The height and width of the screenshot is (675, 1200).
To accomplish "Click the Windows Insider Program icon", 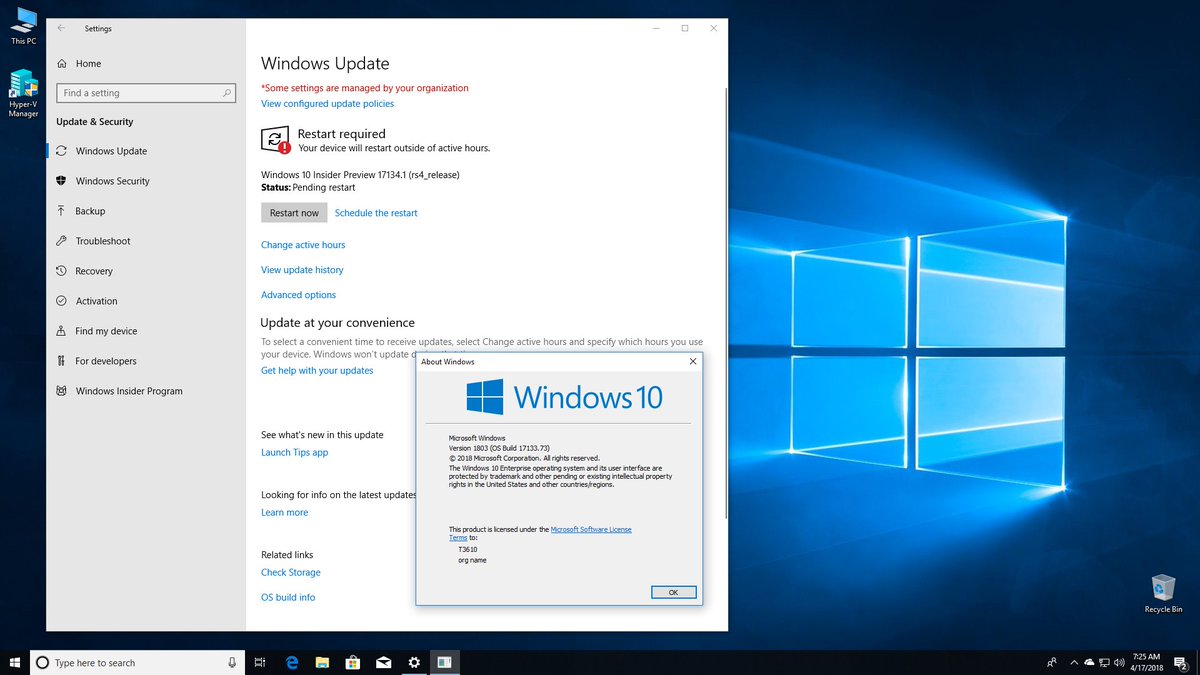I will pos(61,391).
